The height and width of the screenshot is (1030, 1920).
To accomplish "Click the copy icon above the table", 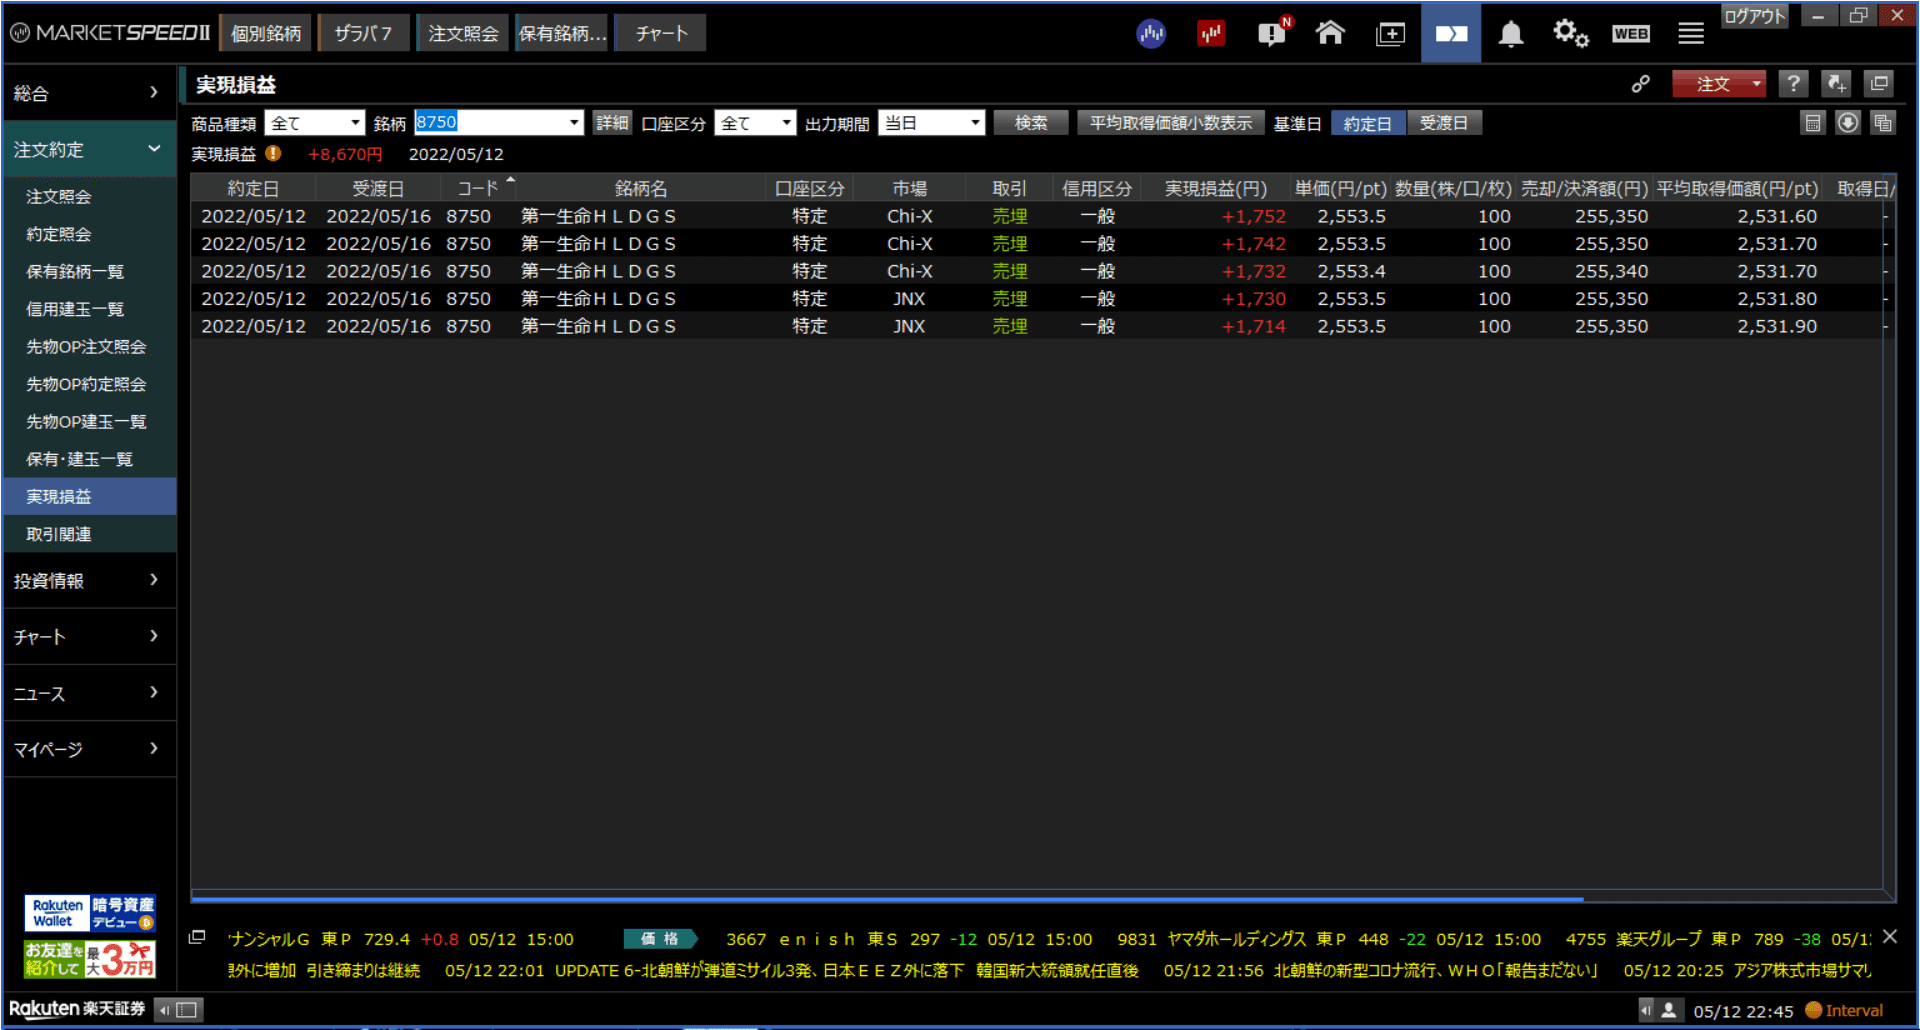I will [1883, 123].
